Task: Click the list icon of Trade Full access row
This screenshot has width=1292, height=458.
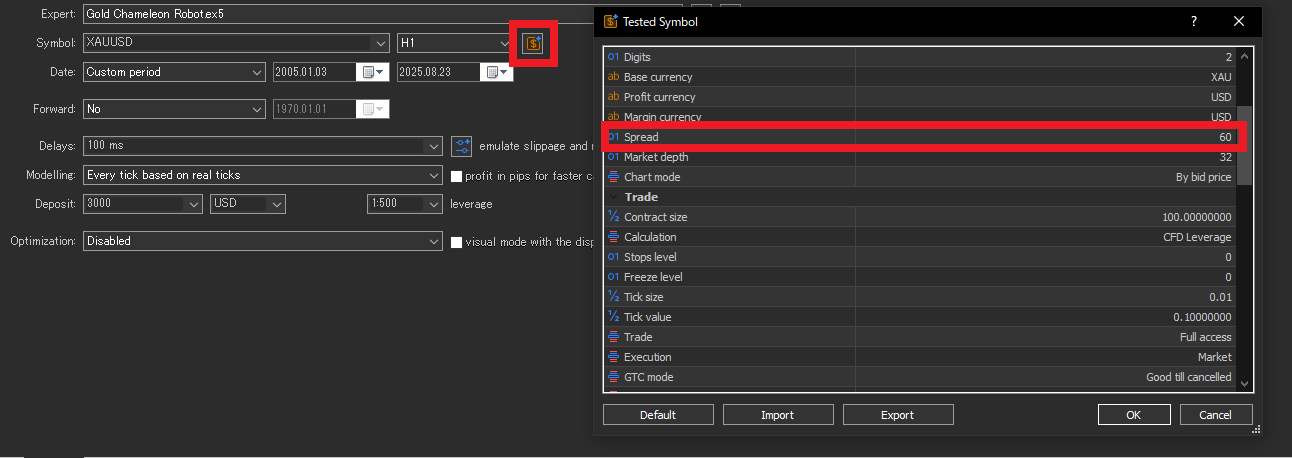Action: (x=614, y=337)
